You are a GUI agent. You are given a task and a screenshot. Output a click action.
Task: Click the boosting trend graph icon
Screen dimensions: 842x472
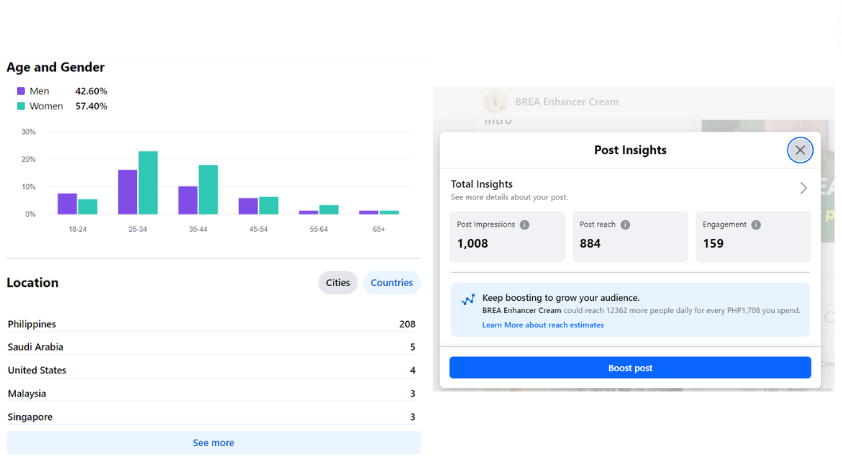click(x=468, y=300)
